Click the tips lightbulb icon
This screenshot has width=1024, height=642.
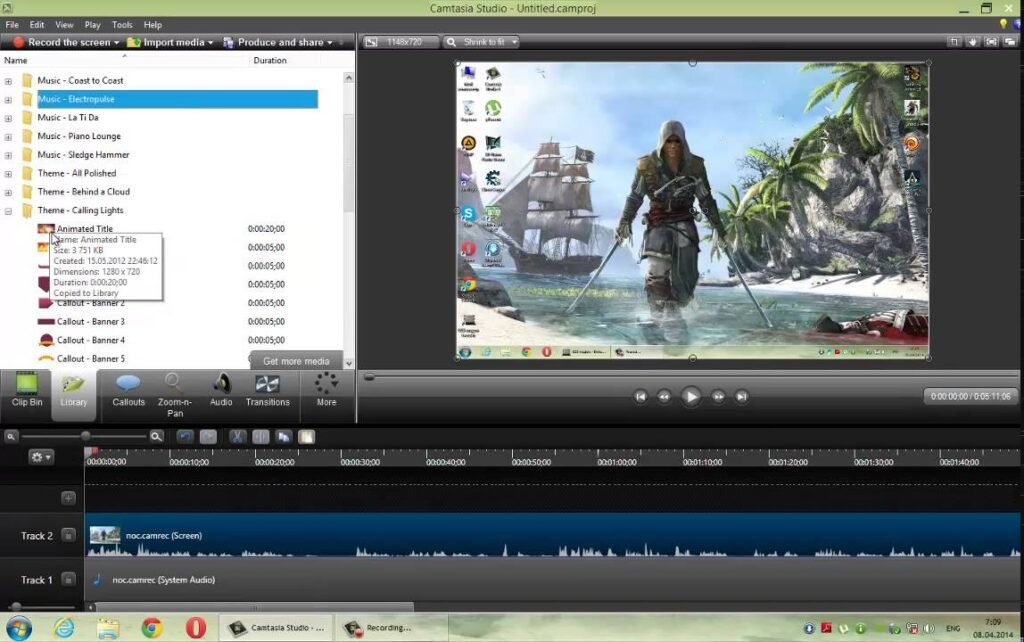pyautogui.click(x=1003, y=24)
